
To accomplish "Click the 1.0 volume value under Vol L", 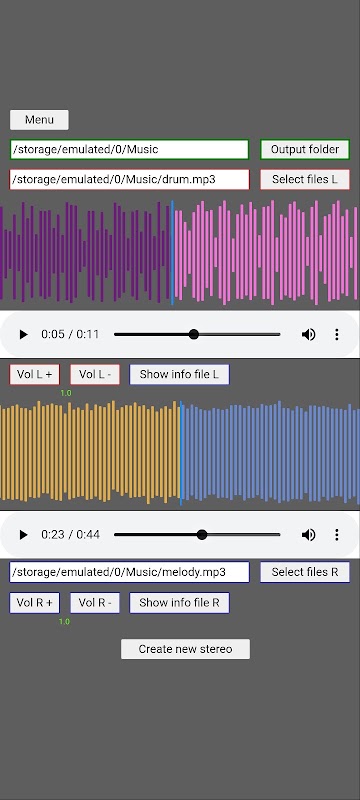I will tap(66, 393).
